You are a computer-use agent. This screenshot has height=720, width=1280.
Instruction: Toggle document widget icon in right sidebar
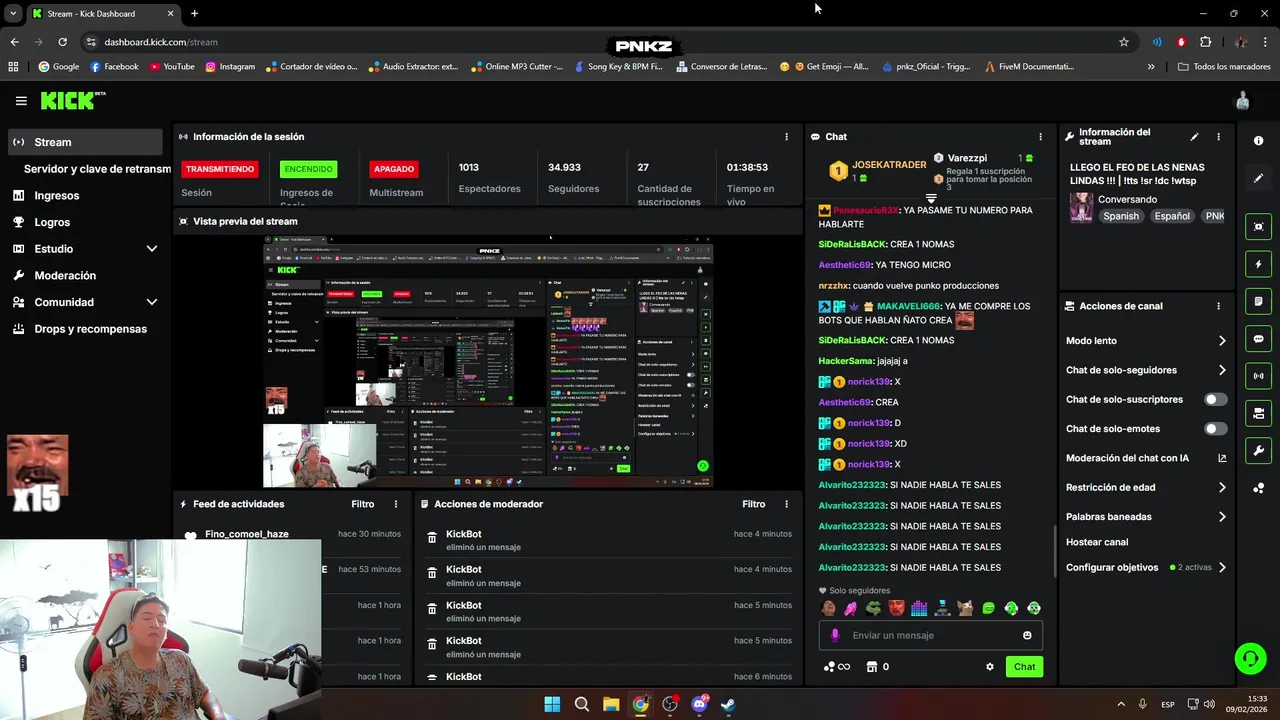pos(1258,301)
